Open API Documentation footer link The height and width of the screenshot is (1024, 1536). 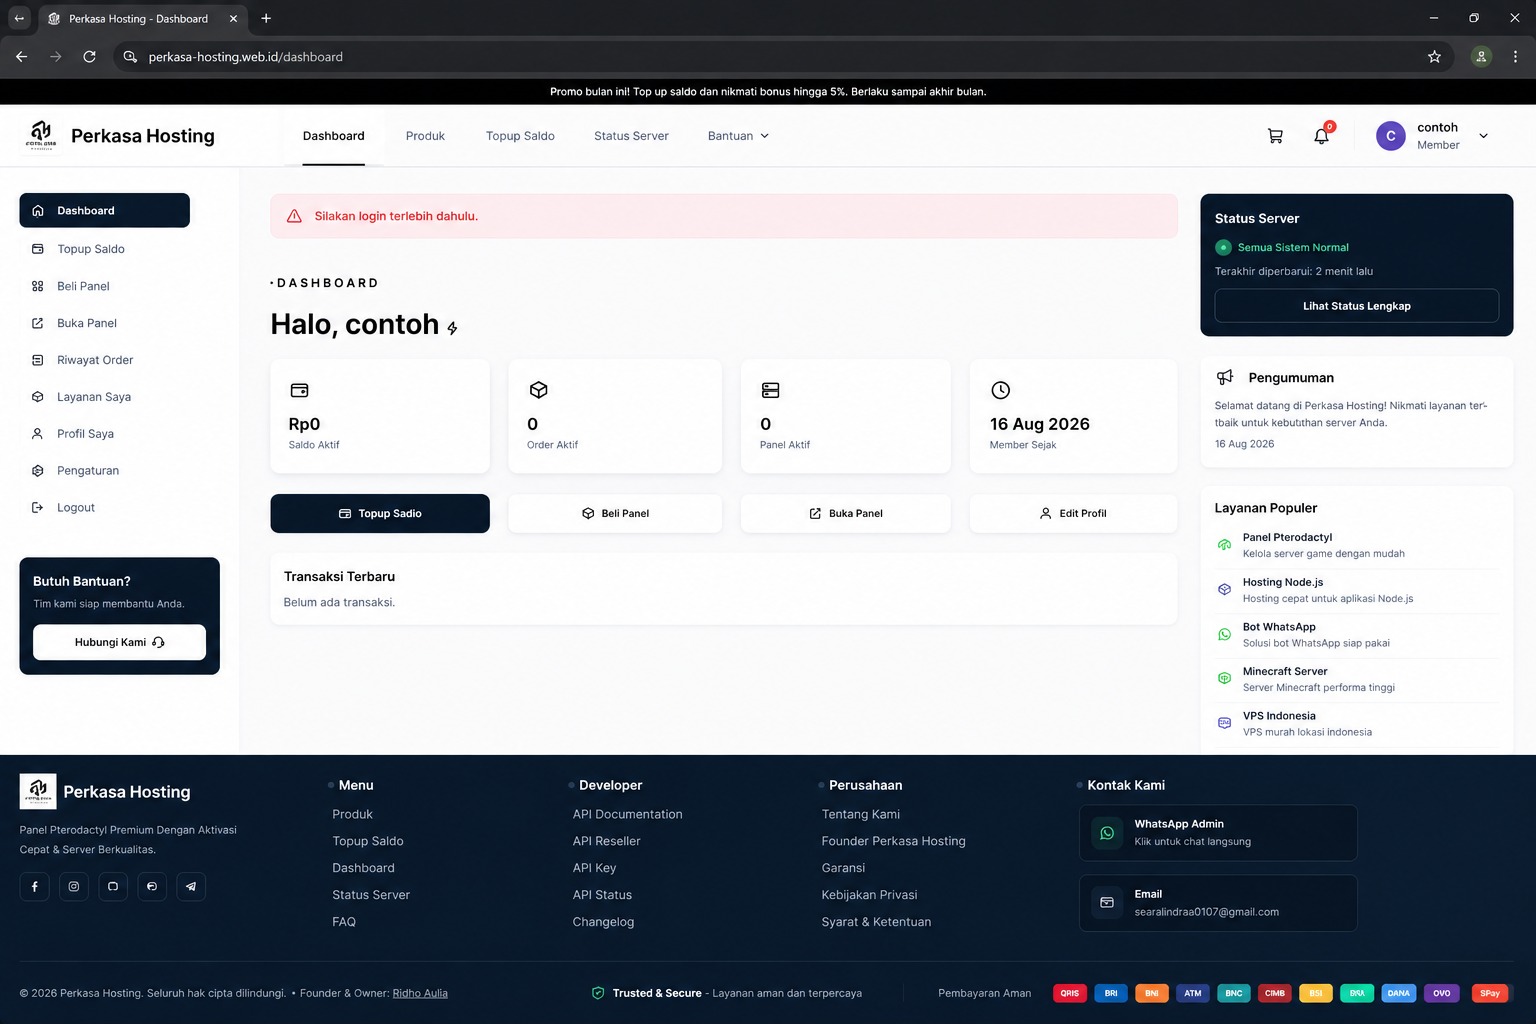[x=627, y=814]
